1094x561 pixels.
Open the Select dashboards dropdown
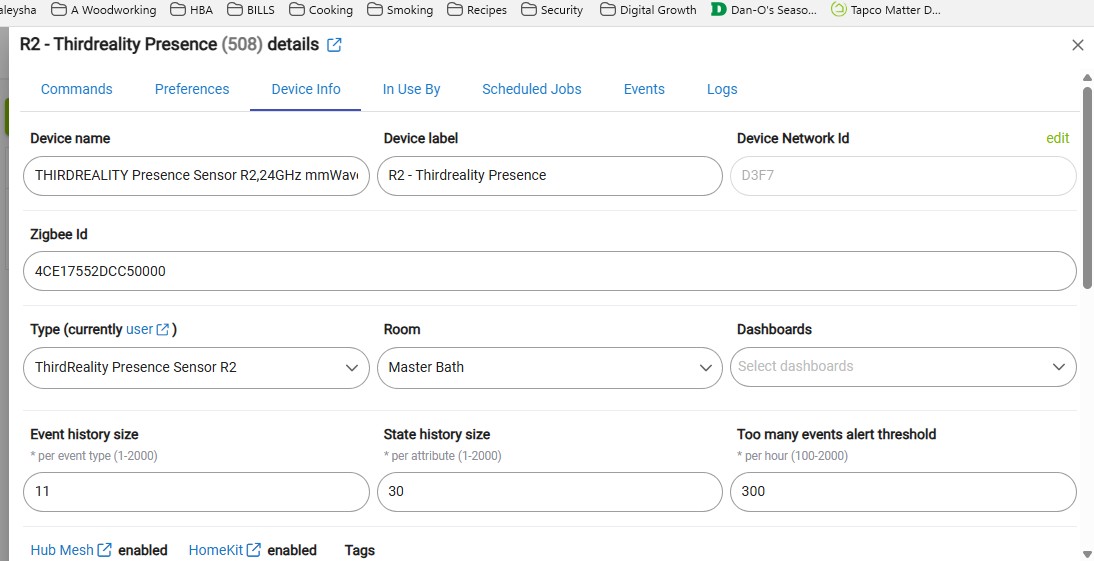903,367
